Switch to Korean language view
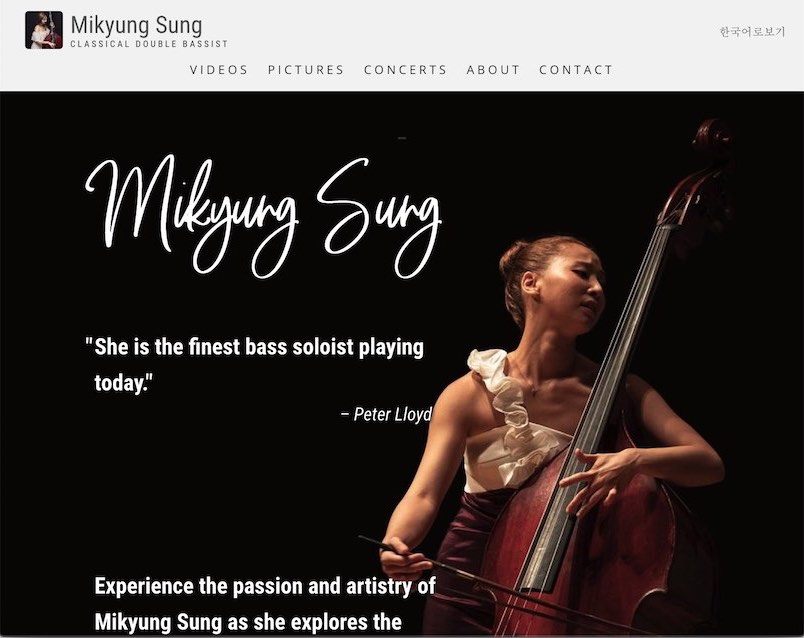 [752, 32]
